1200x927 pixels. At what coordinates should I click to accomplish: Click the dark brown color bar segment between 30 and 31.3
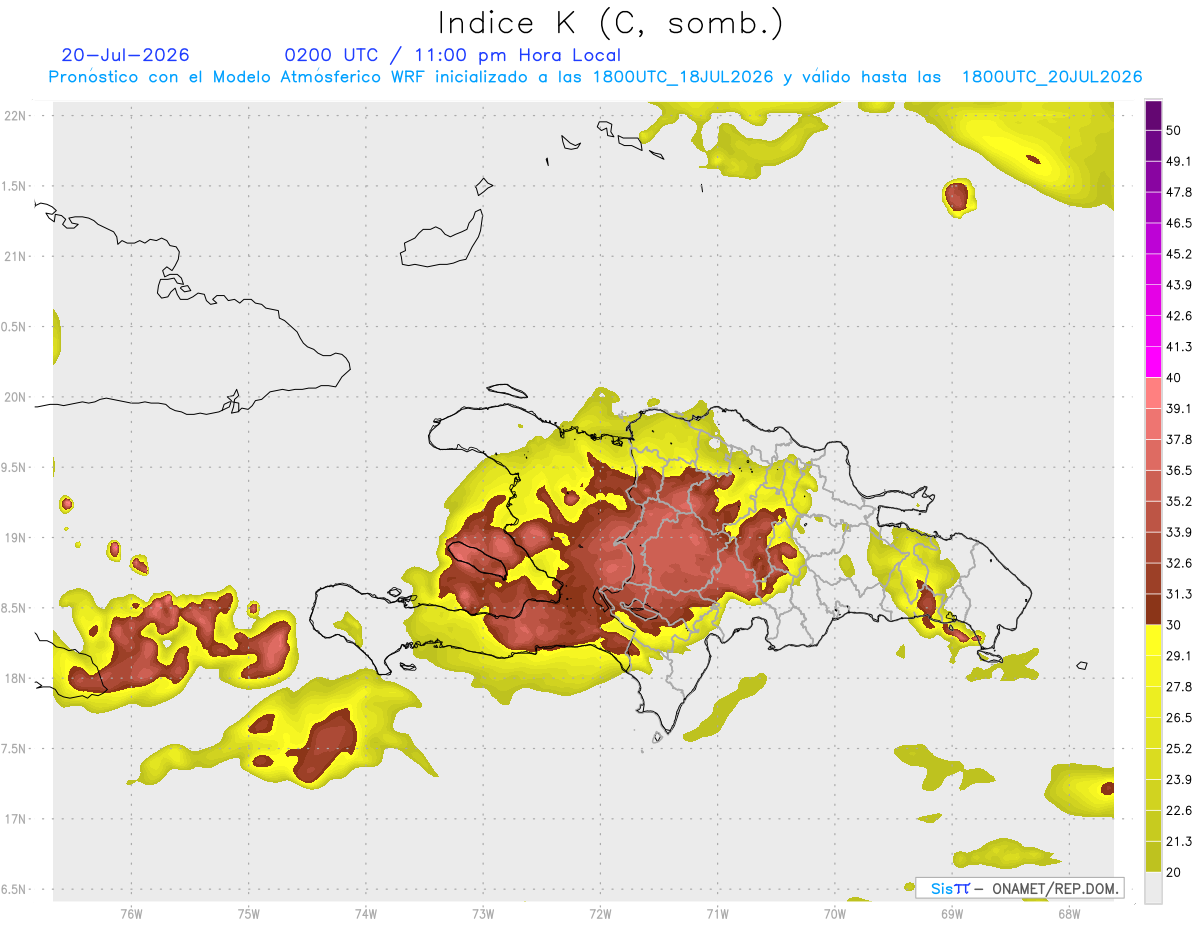(1153, 610)
